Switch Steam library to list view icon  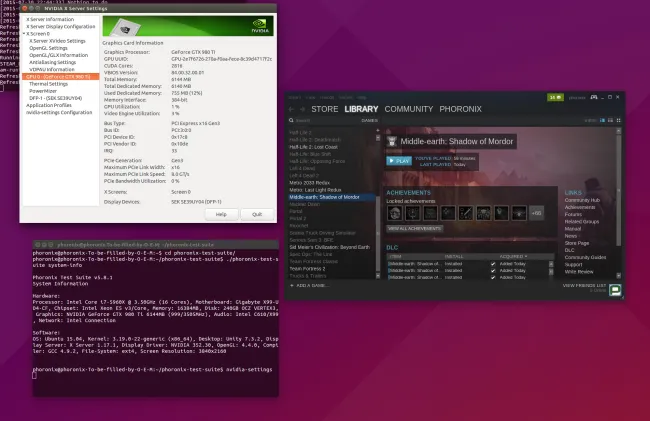tap(610, 121)
